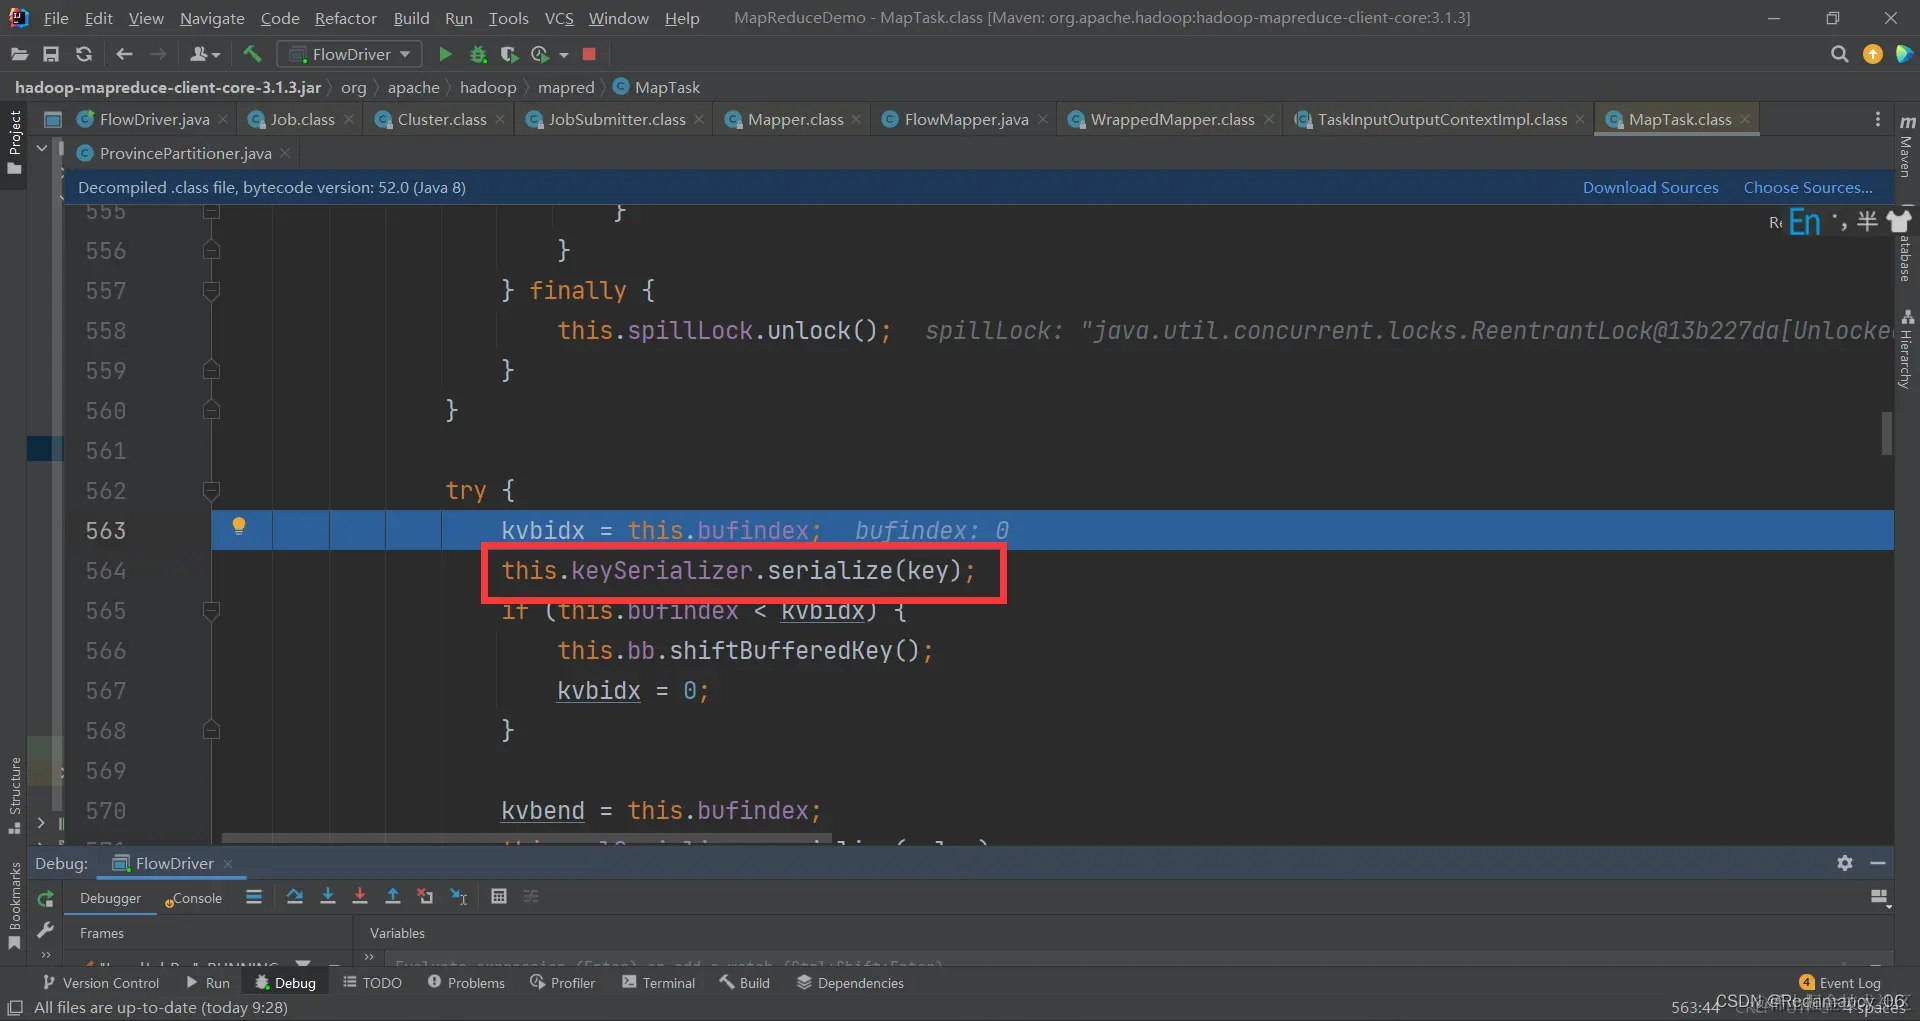The height and width of the screenshot is (1021, 1920).
Task: Minimize the Debug tool window panel
Action: [1878, 863]
